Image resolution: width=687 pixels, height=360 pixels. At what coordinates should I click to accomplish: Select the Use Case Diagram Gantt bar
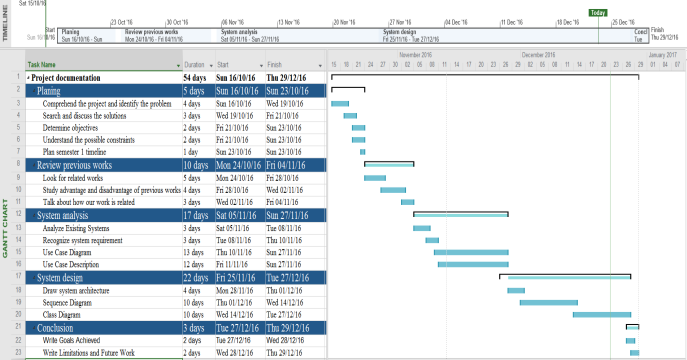(471, 252)
